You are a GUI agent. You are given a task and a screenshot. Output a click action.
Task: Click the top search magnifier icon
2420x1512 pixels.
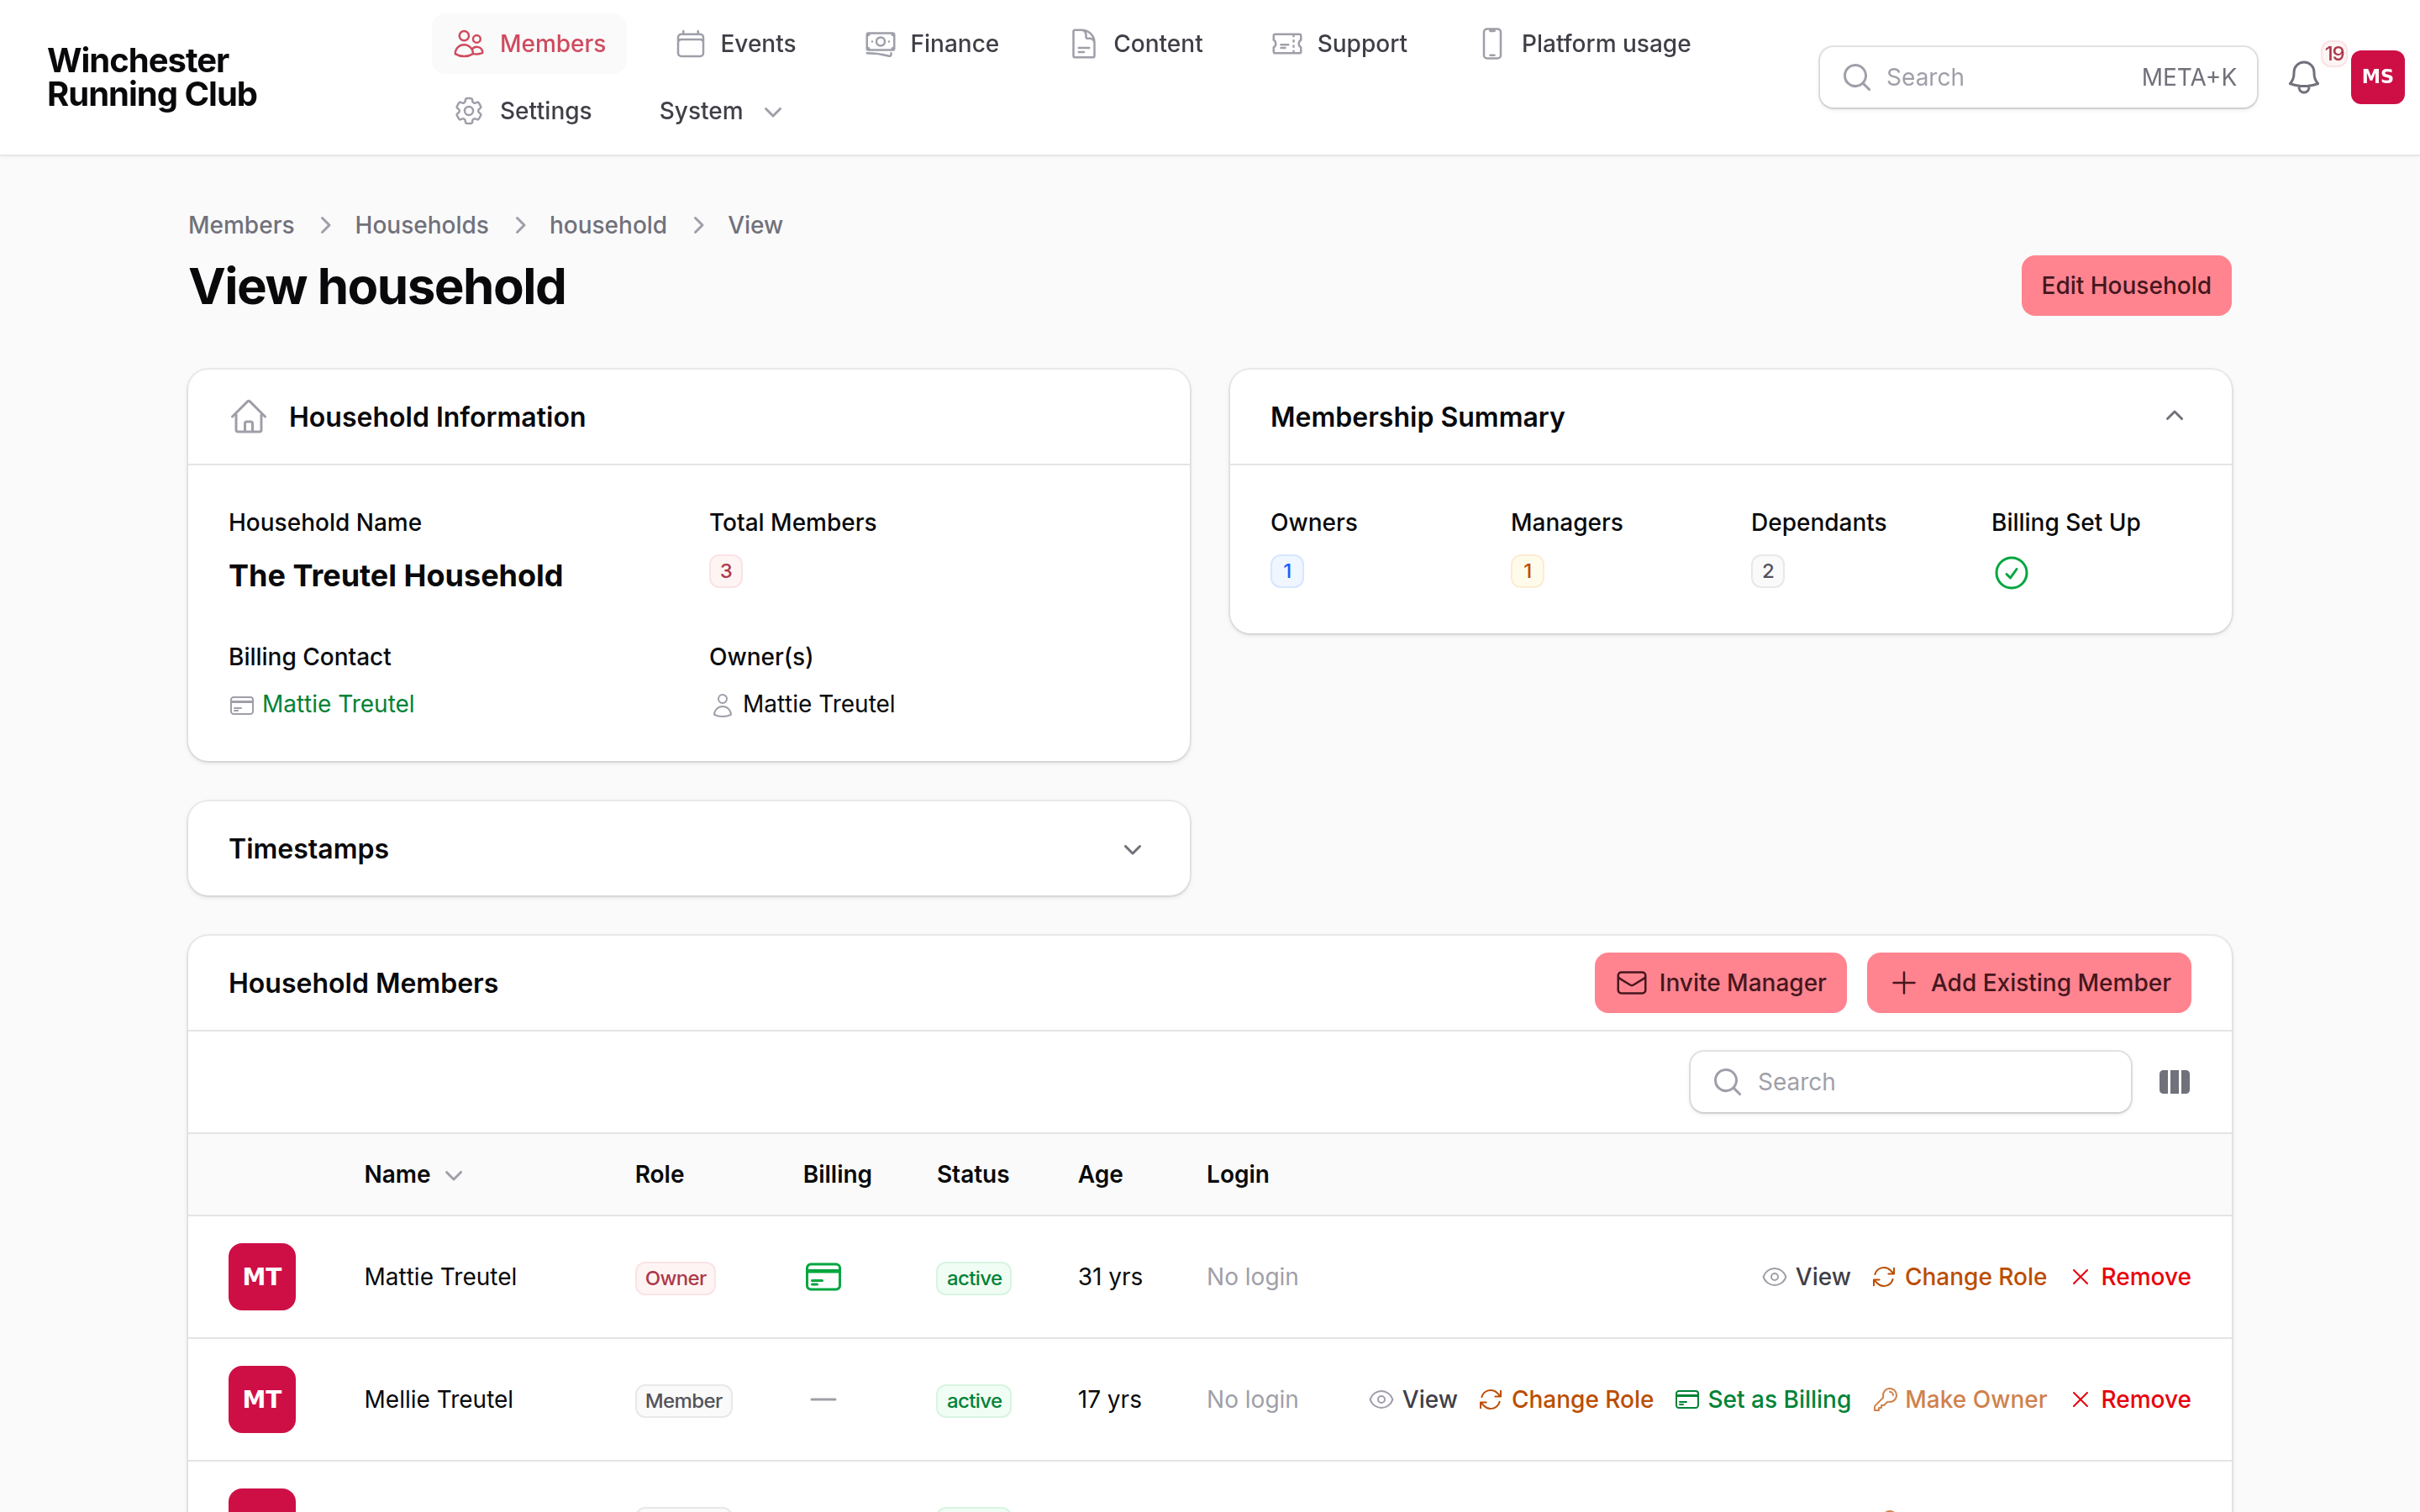(x=1856, y=77)
